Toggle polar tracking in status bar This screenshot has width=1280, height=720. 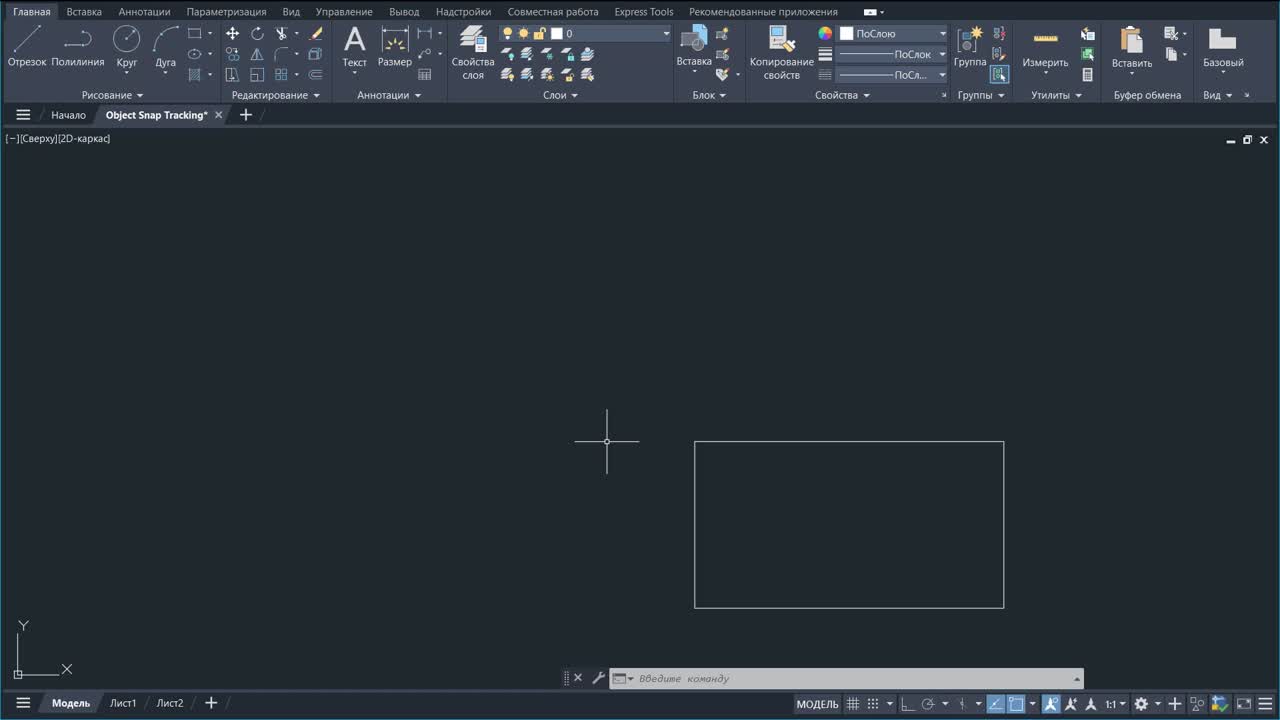point(928,704)
